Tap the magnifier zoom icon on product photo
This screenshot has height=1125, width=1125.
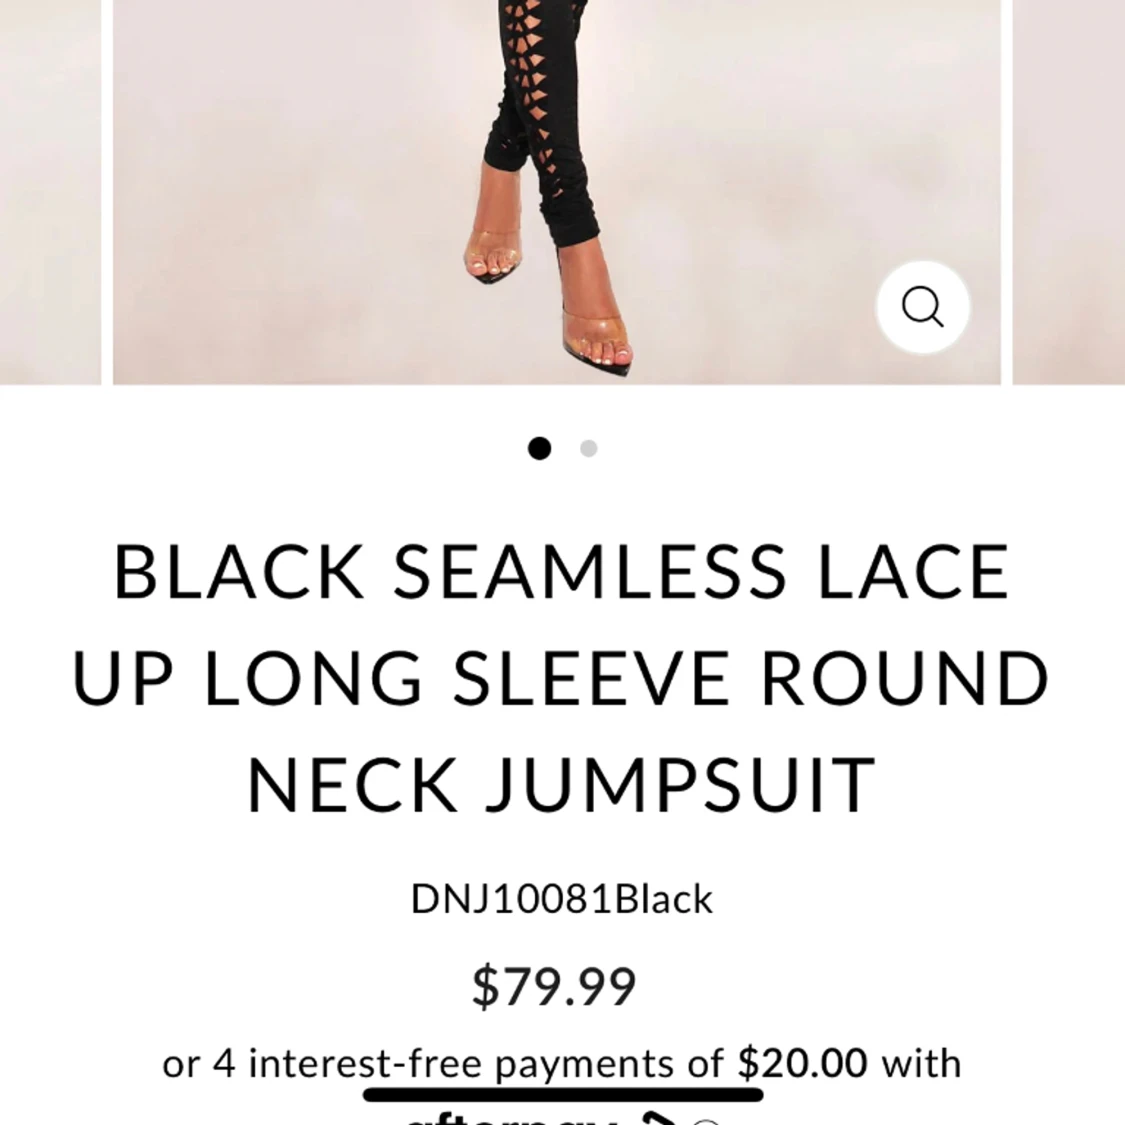[x=923, y=307]
